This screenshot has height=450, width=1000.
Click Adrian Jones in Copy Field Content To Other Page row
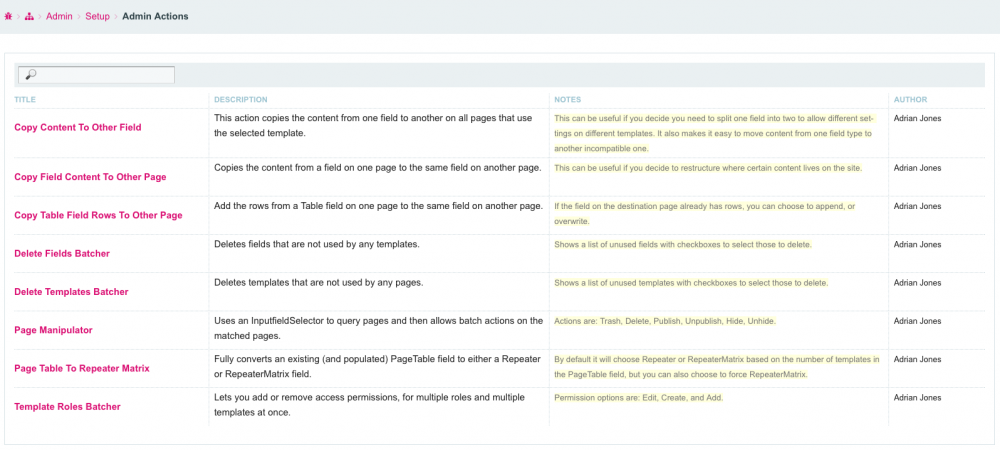917,168
